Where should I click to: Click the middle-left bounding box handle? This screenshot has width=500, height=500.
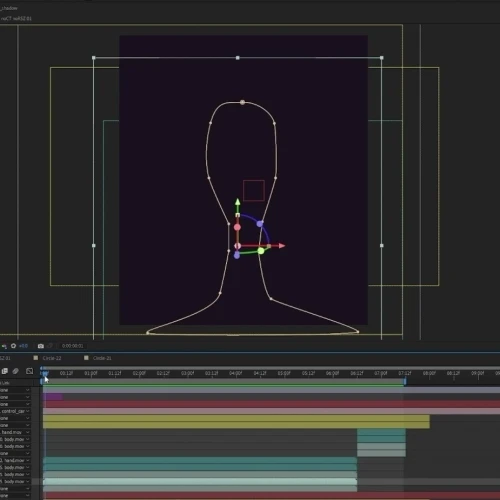pos(94,245)
